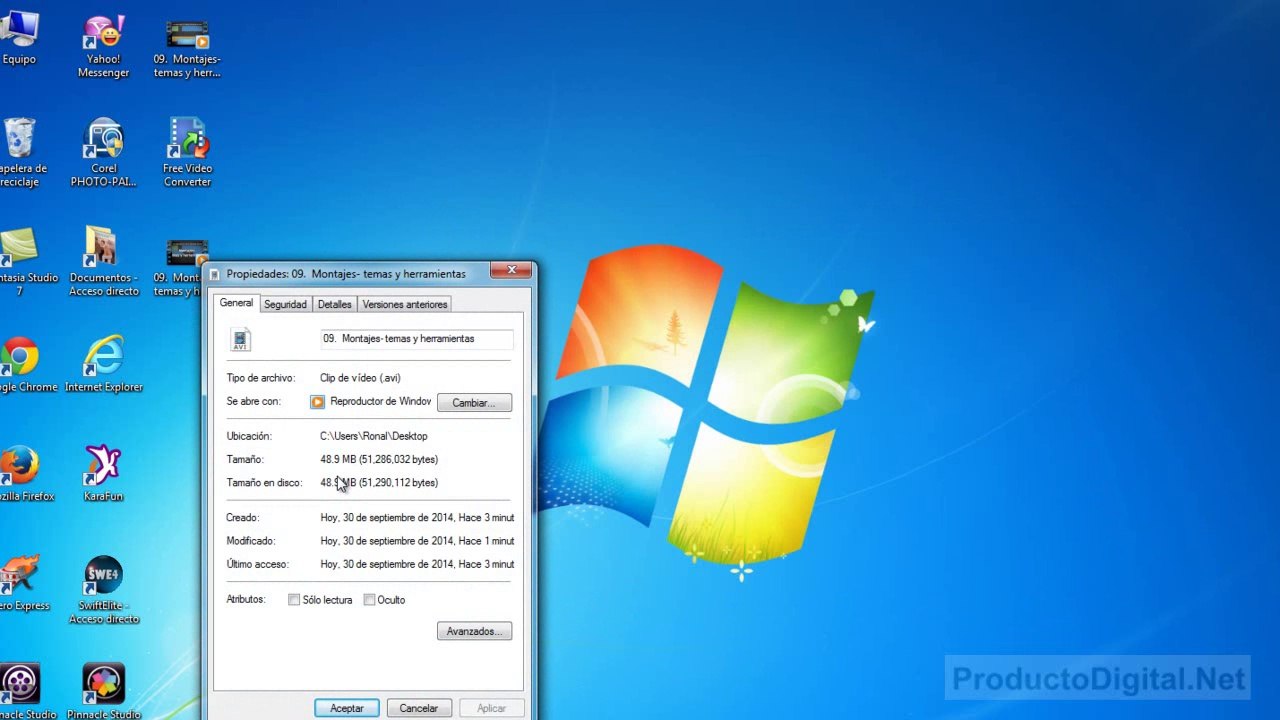This screenshot has height=720, width=1280.
Task: Open the Avanzados... attributes dialog
Action: (x=474, y=632)
